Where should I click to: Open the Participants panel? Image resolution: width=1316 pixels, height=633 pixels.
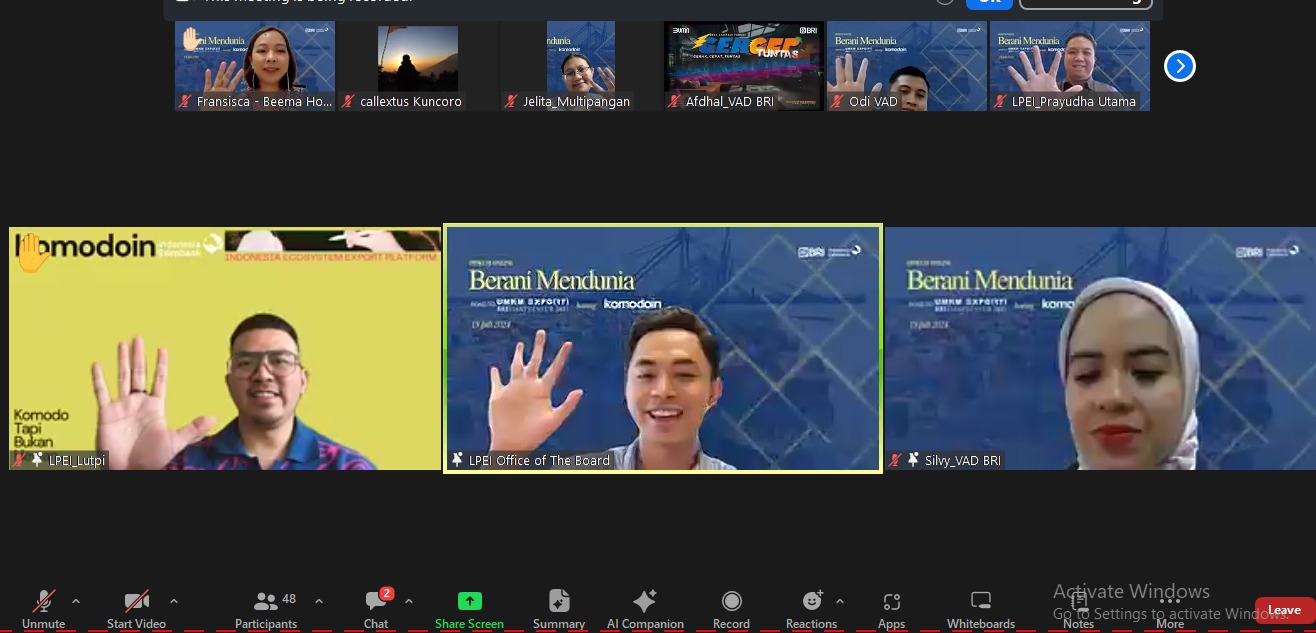pyautogui.click(x=266, y=607)
